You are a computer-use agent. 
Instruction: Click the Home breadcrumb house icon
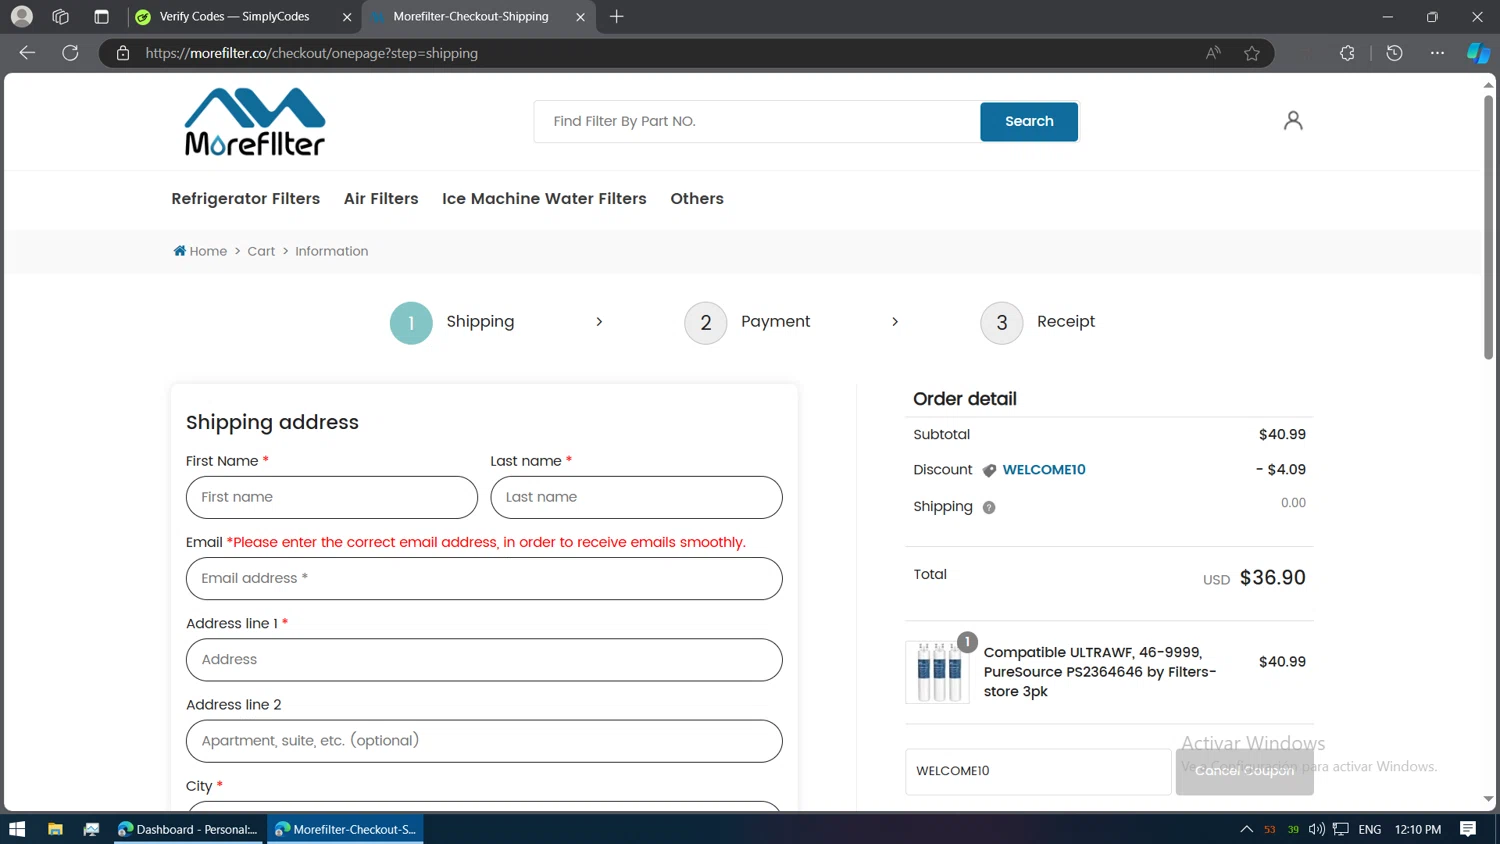(x=180, y=251)
